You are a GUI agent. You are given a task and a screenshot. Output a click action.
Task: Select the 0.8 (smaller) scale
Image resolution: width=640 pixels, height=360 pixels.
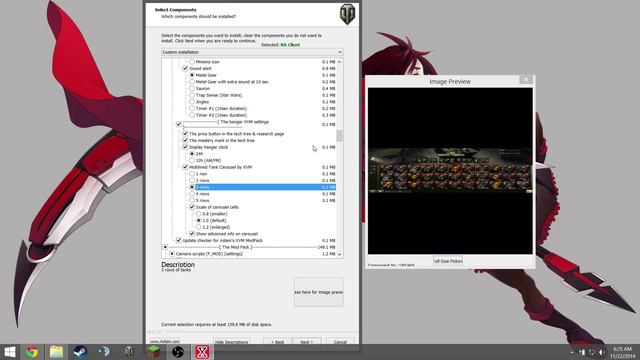(199, 214)
